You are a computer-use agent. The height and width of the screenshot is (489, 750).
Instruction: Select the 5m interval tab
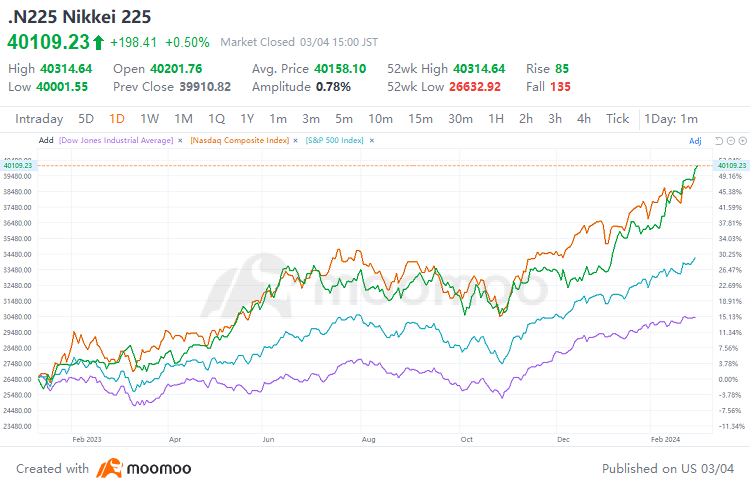pos(344,119)
